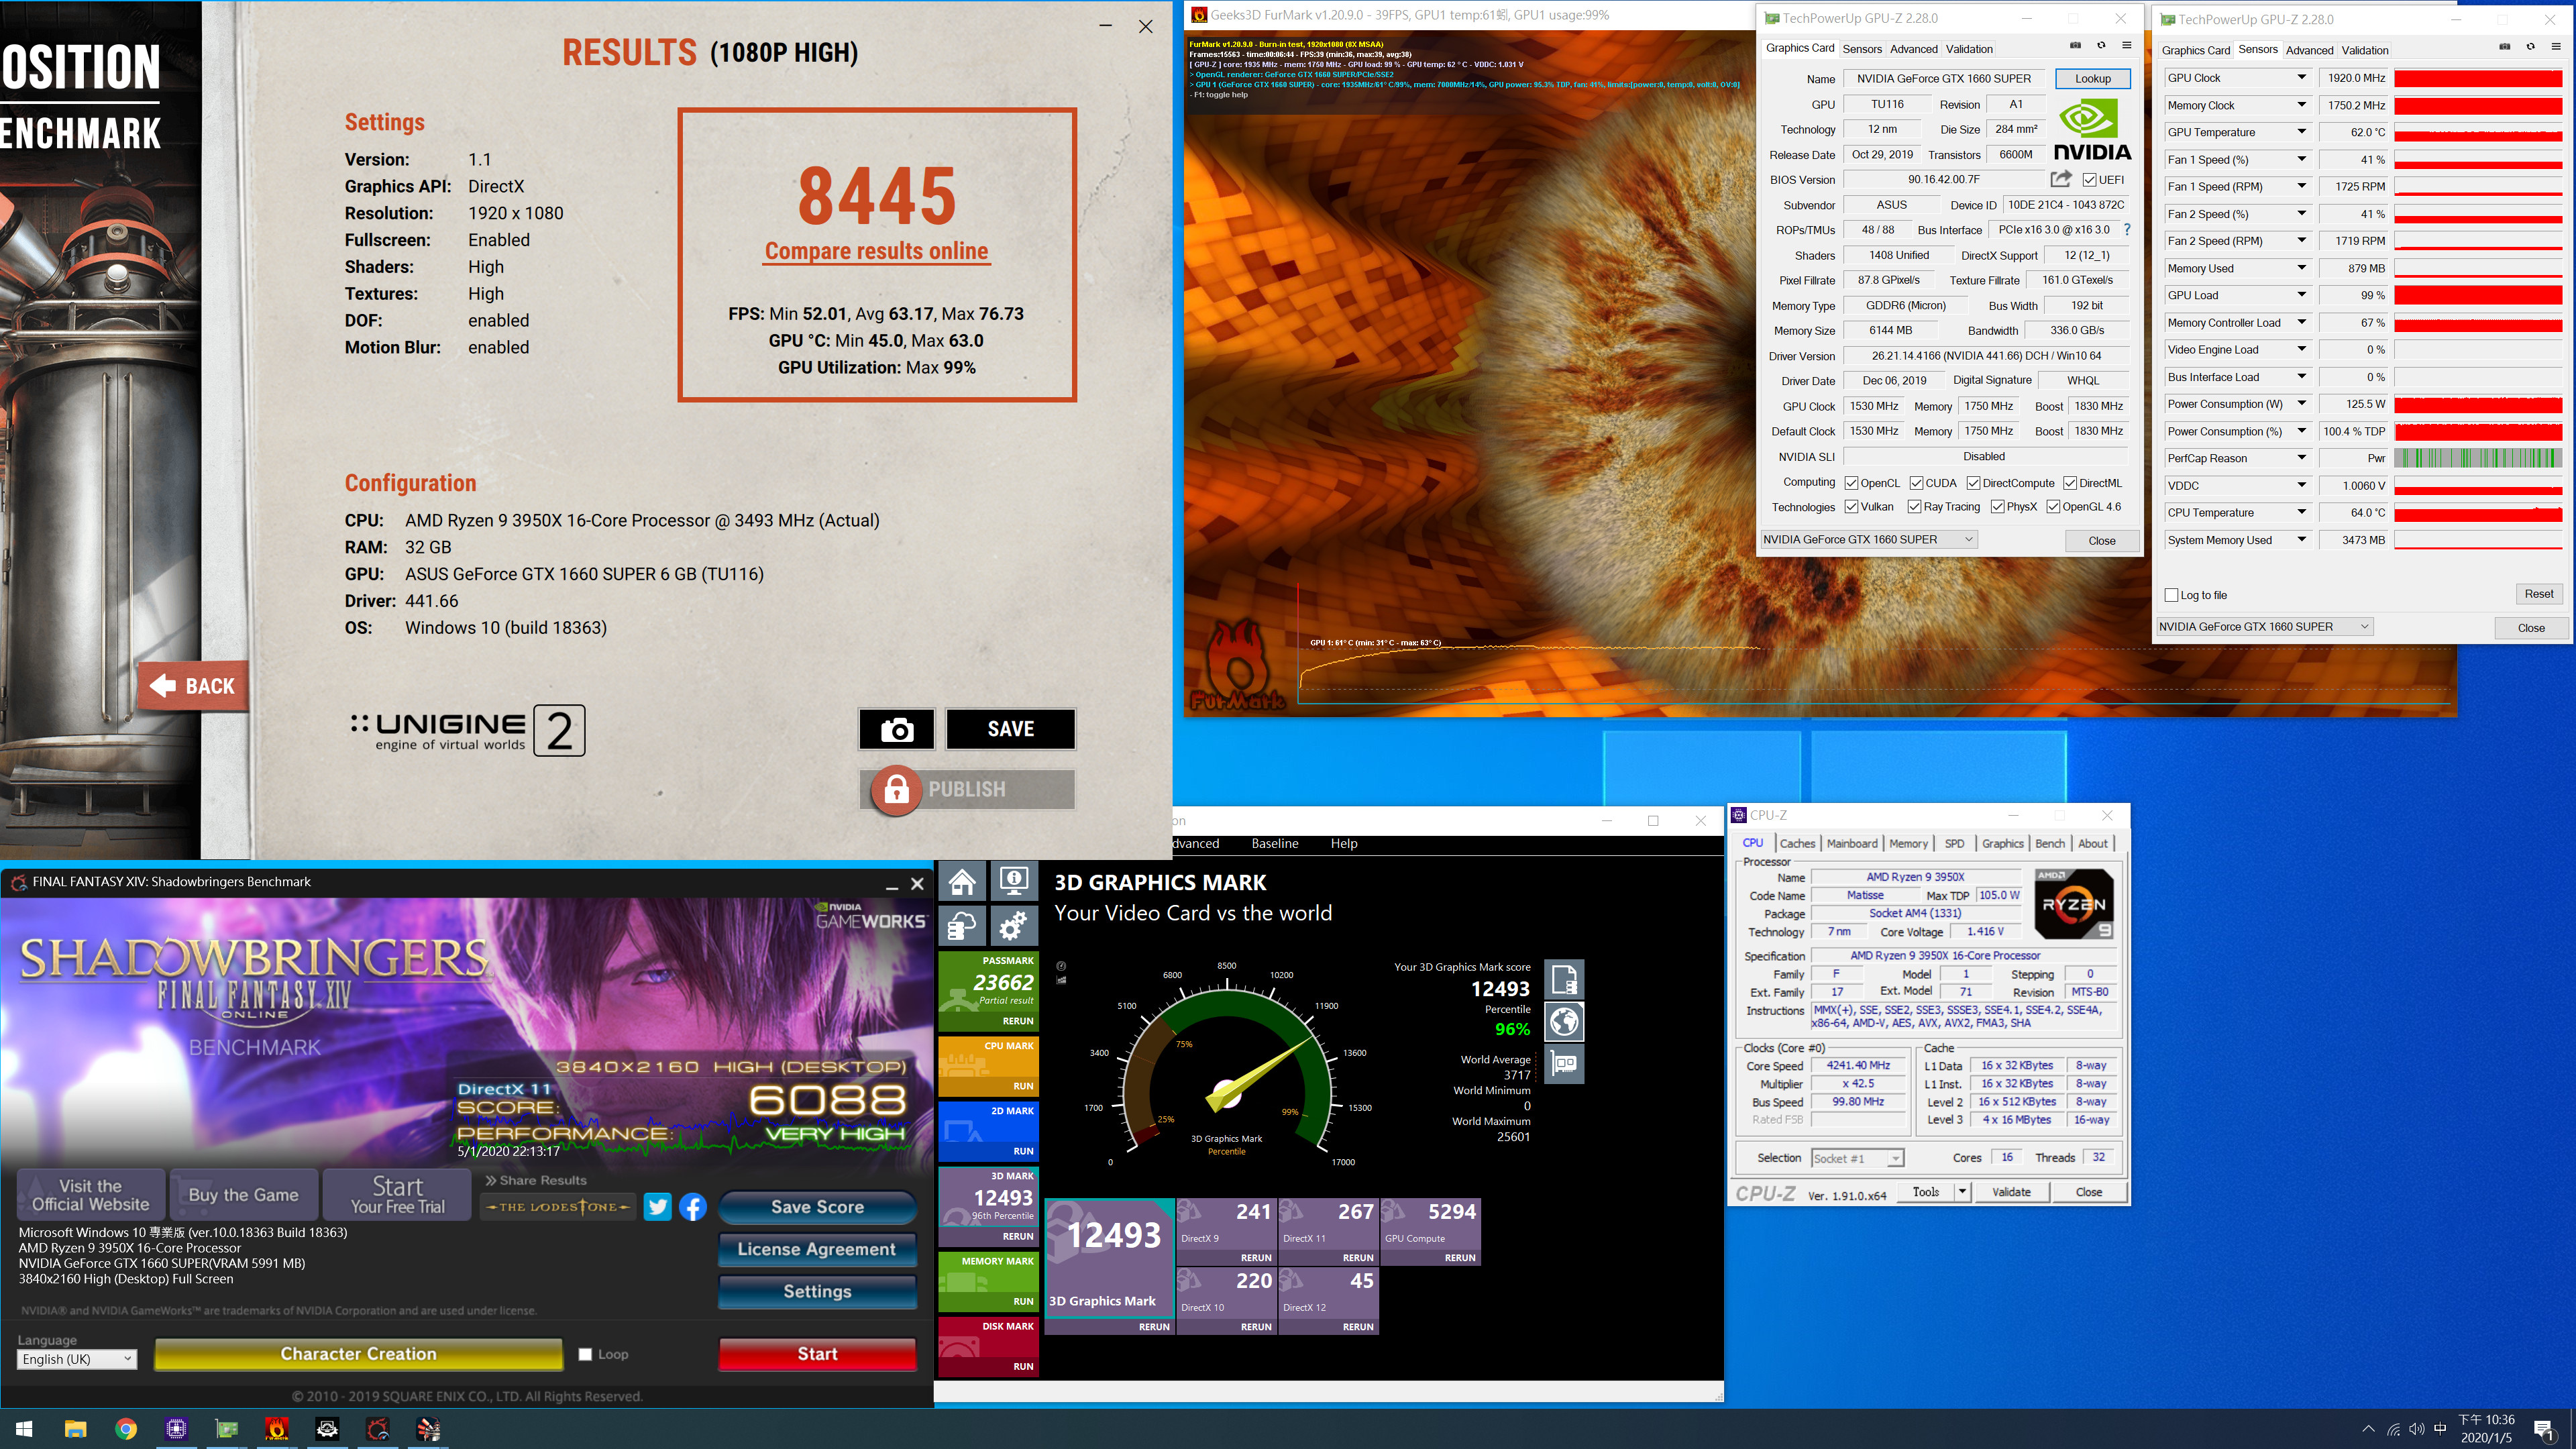
Task: Open GPU selector dropdown in GPU-Z Graphics Card window
Action: click(1868, 540)
